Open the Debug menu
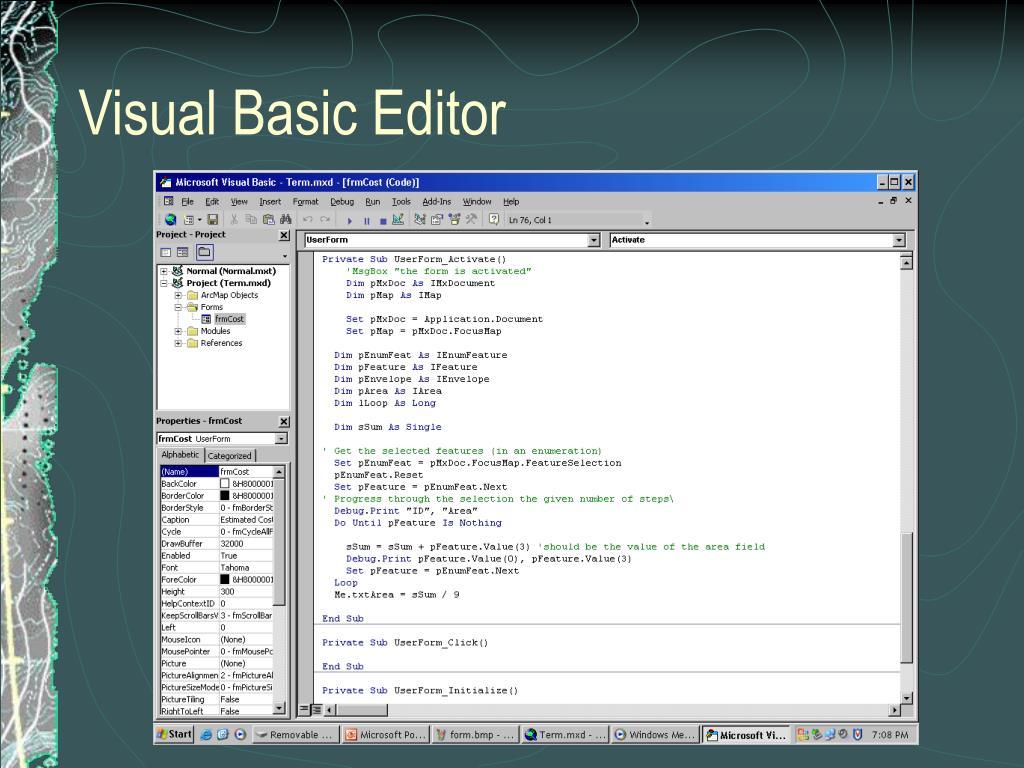1024x768 pixels. (342, 202)
